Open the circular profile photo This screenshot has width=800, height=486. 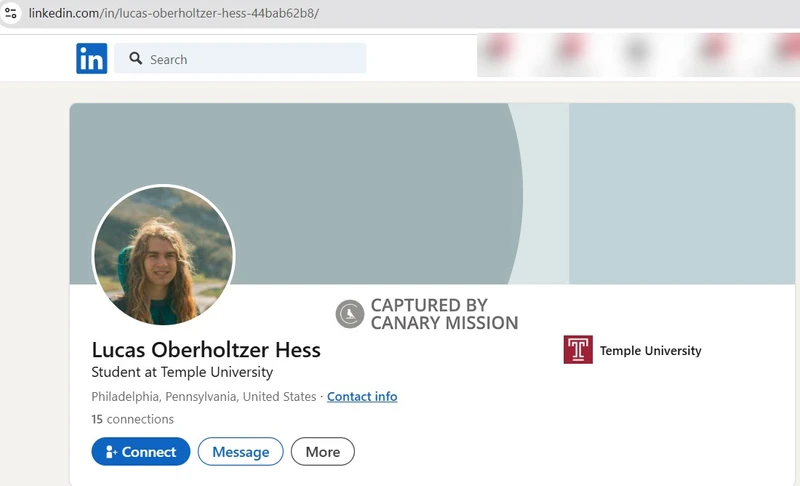(163, 255)
